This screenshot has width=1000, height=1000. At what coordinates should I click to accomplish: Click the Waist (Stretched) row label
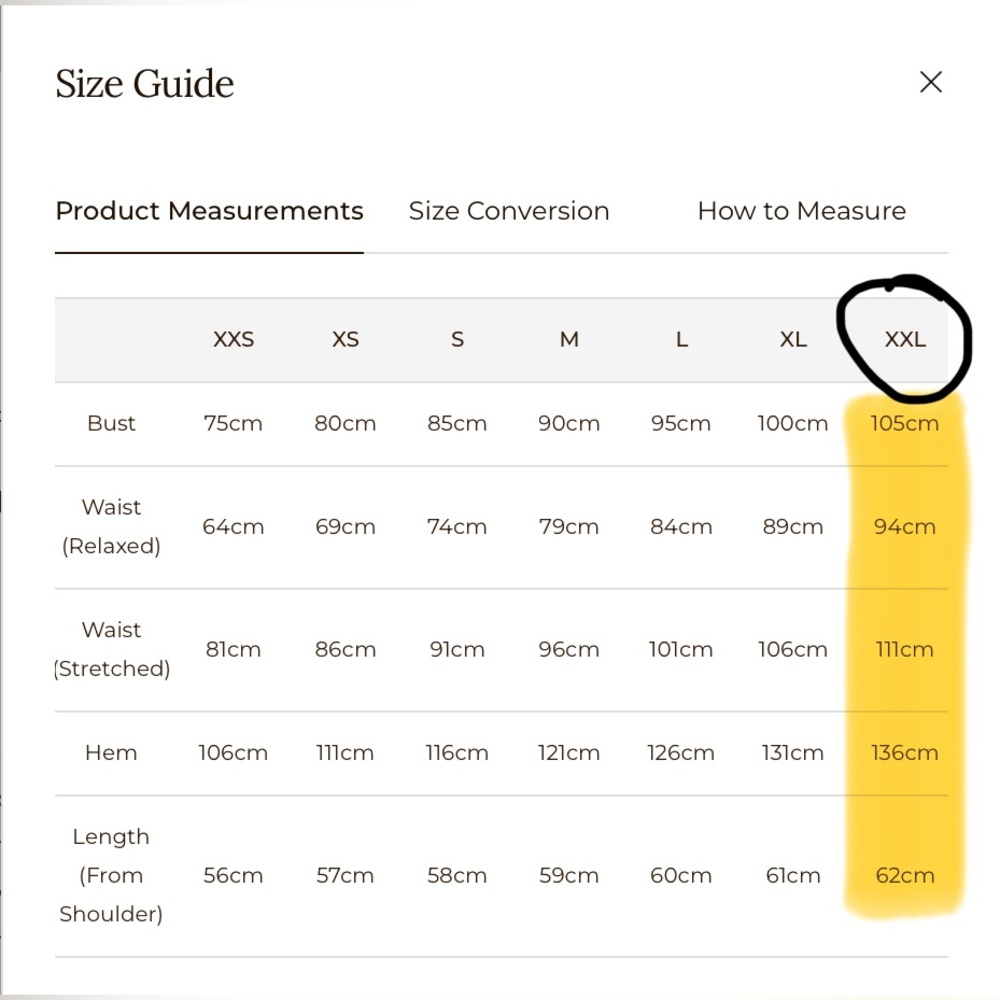(111, 649)
